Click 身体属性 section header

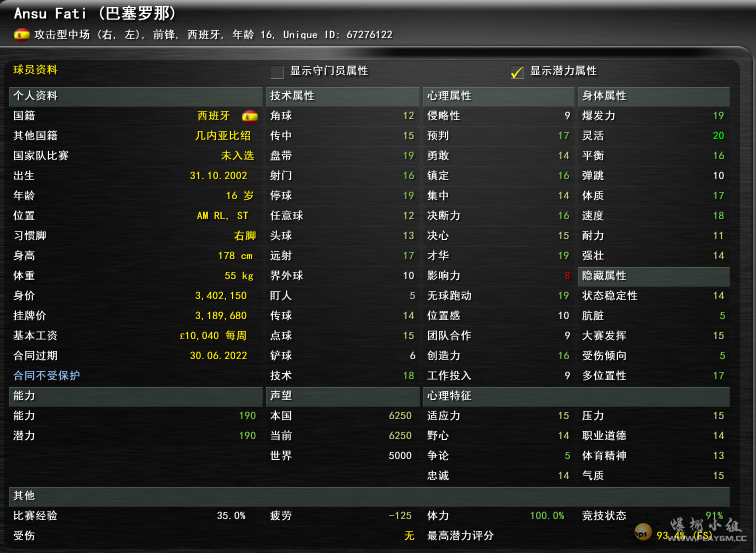[654, 96]
